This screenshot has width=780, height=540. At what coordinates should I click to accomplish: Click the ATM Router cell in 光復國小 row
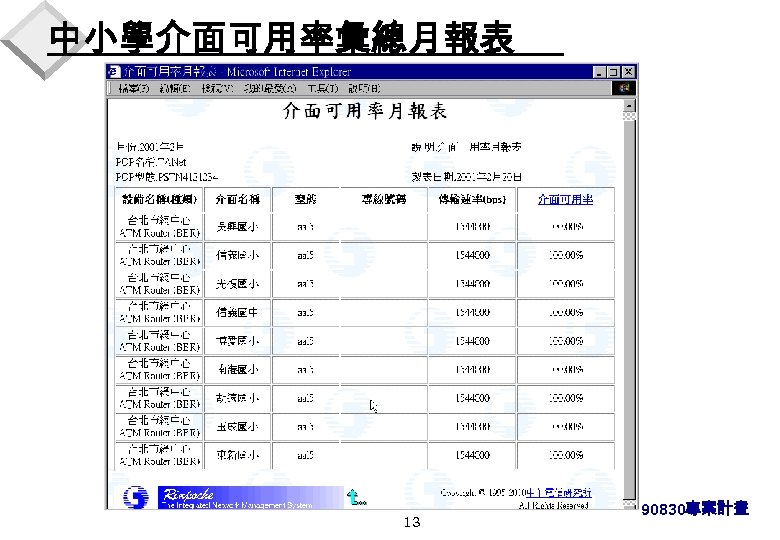click(159, 284)
